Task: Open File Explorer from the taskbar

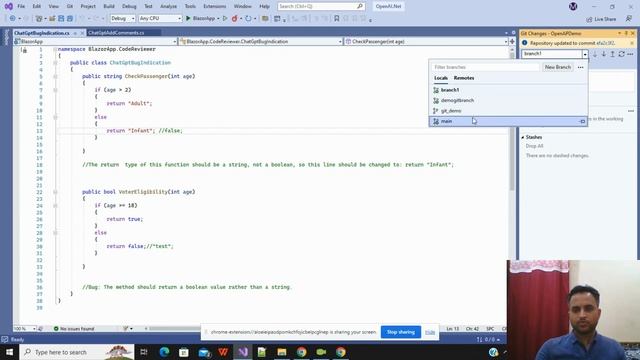Action: tap(282, 352)
